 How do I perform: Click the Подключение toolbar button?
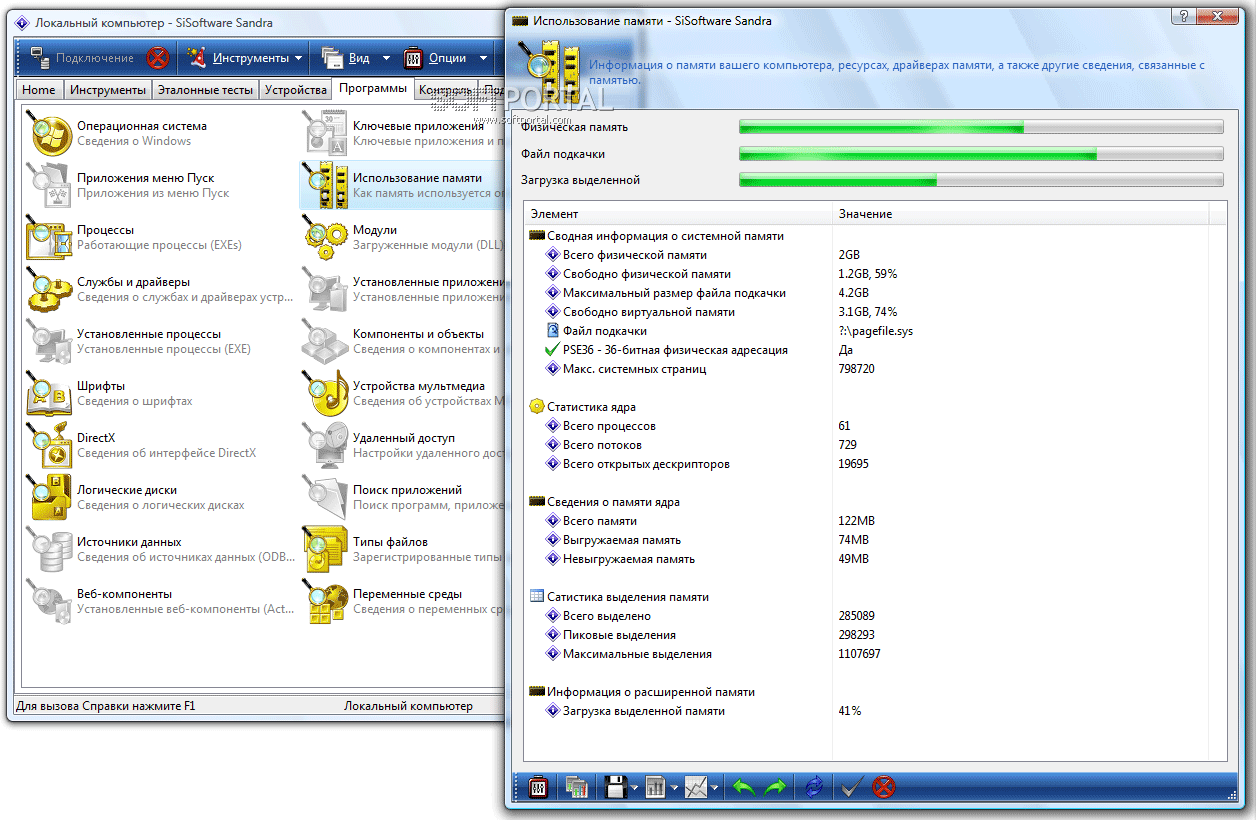coord(81,58)
